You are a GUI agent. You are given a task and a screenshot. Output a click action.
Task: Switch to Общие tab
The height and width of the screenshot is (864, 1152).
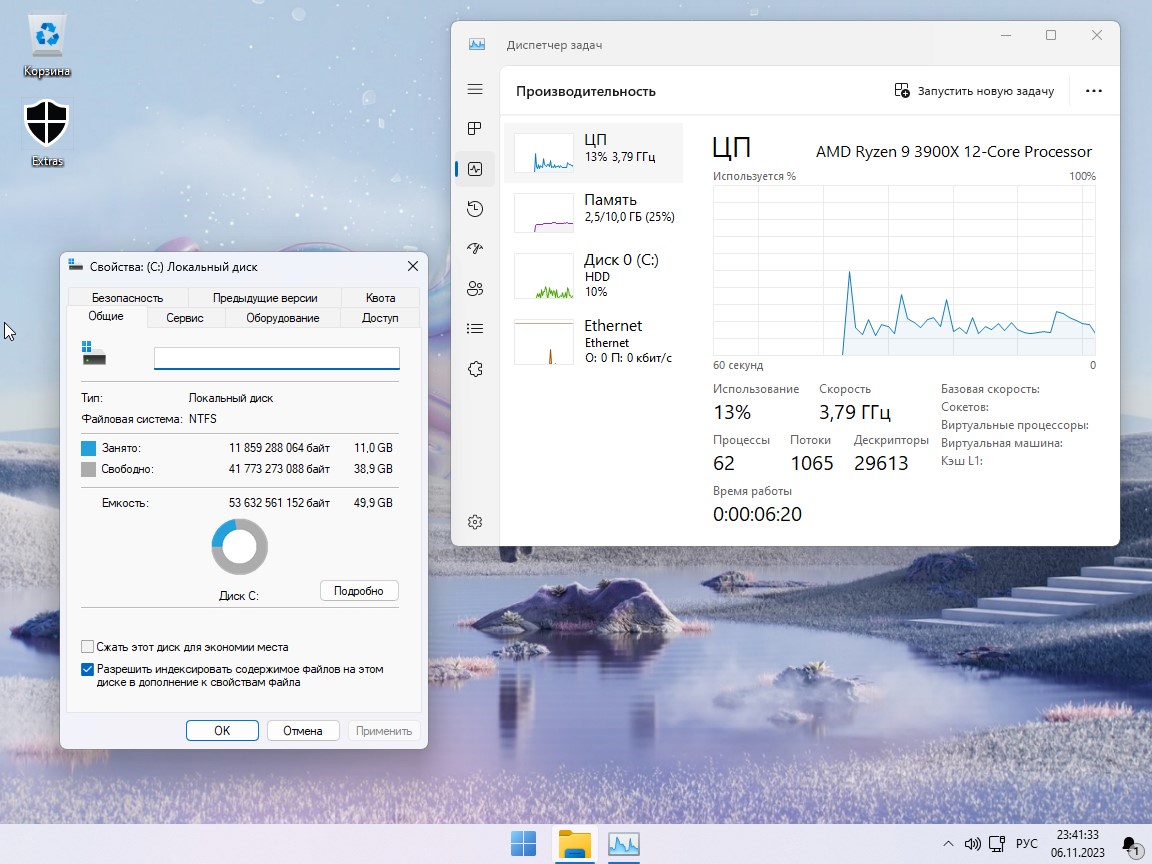(x=106, y=316)
